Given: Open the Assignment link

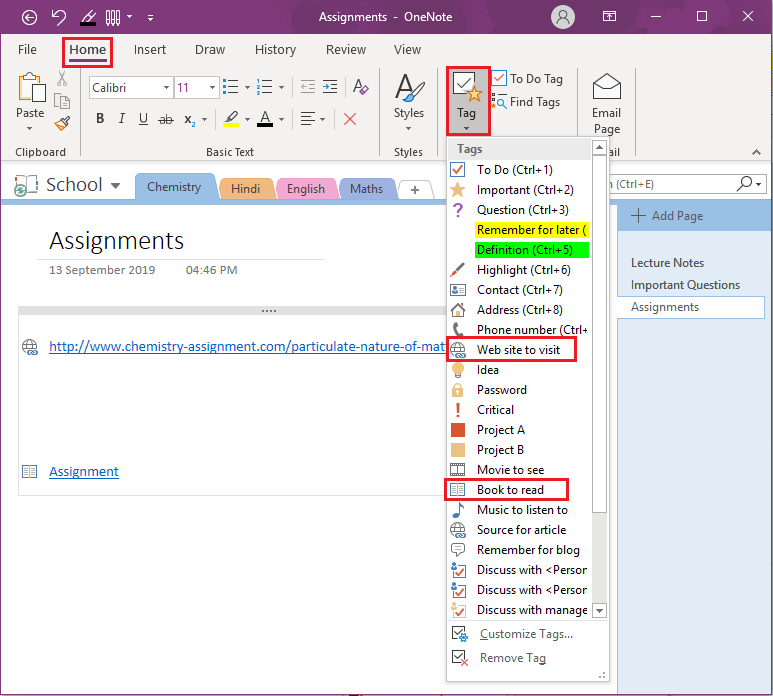Looking at the screenshot, I should pyautogui.click(x=84, y=472).
